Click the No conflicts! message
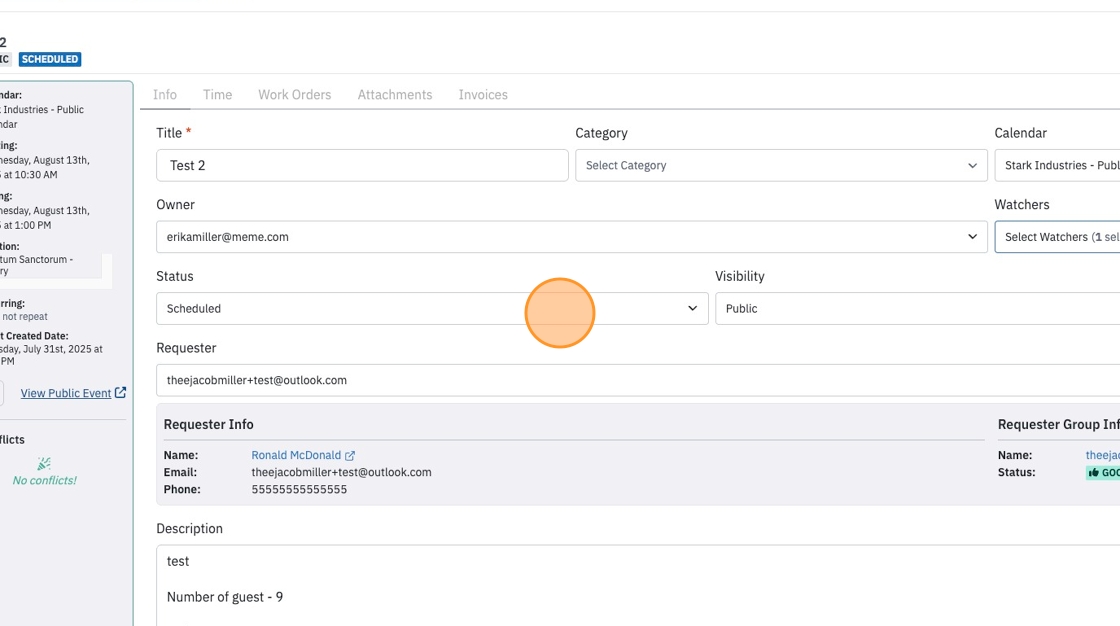1120x626 pixels. tap(44, 480)
